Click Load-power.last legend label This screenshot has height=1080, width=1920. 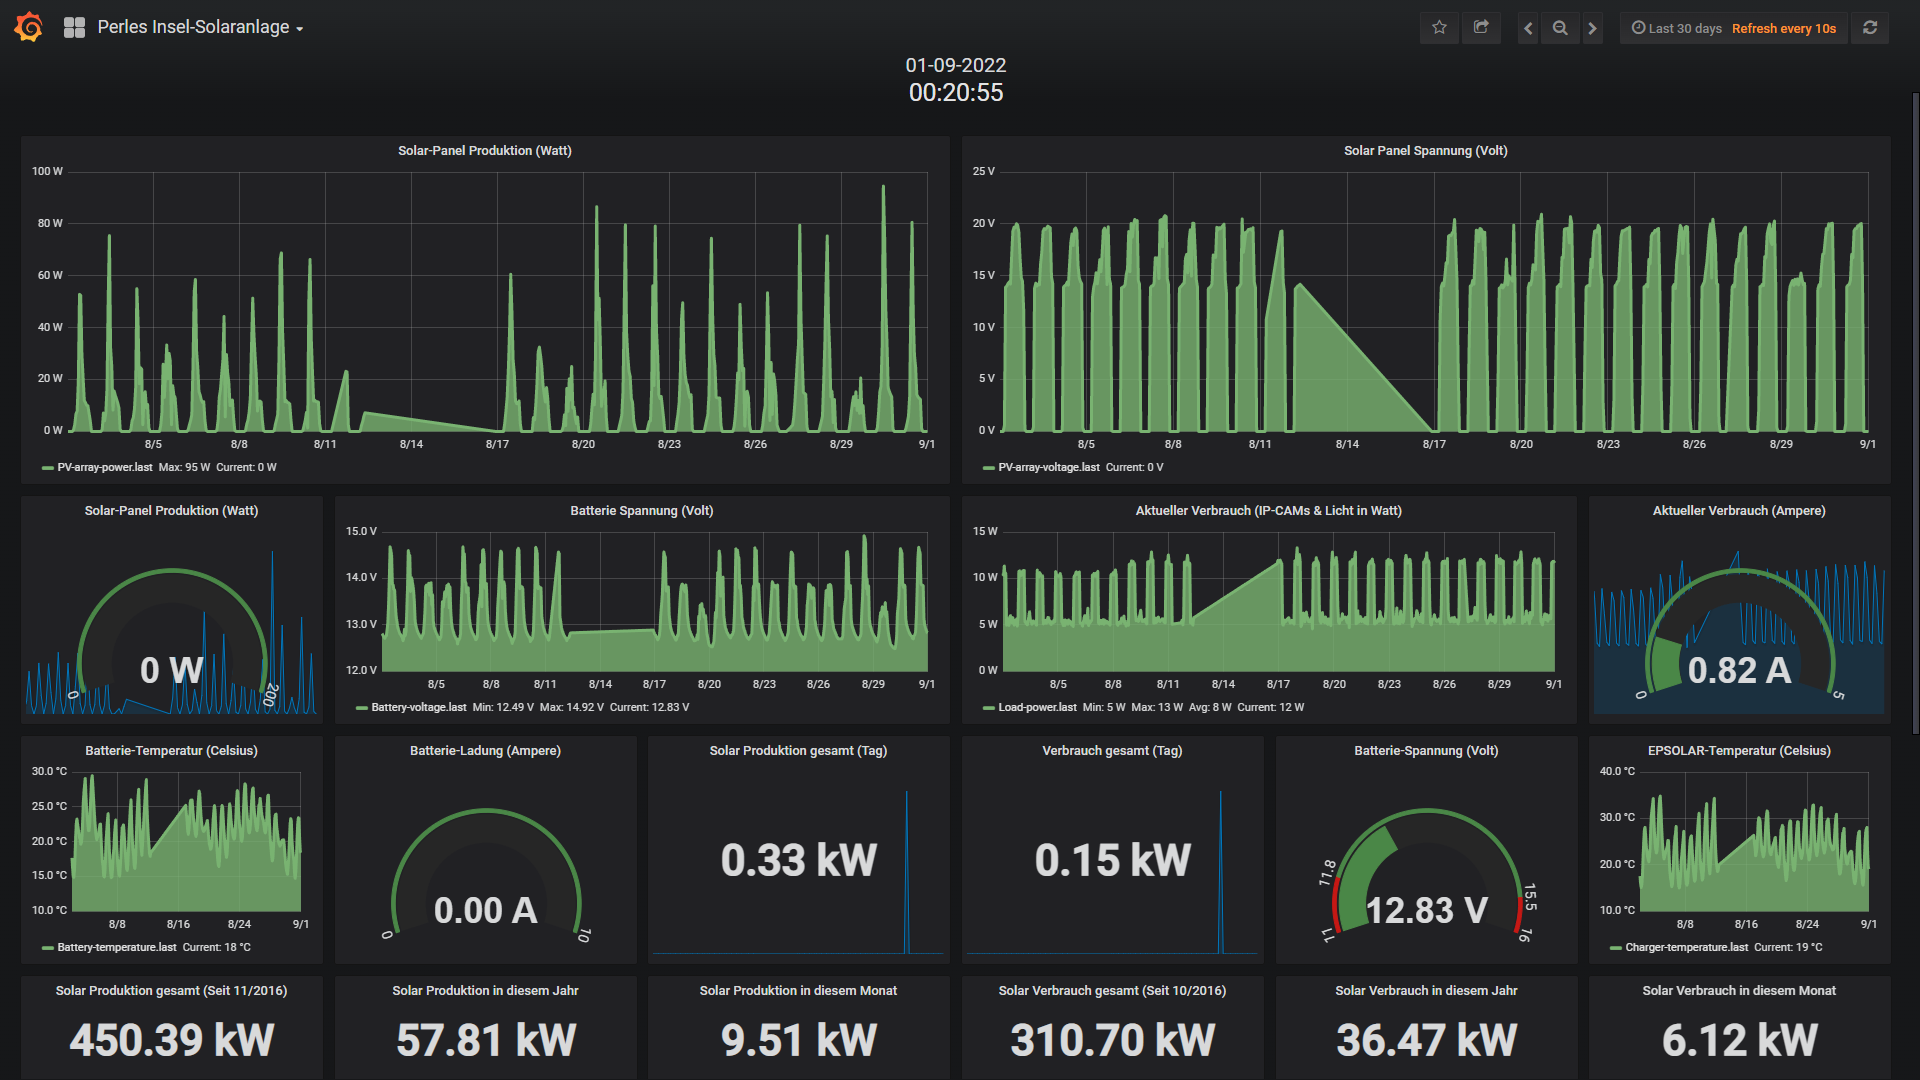[x=1037, y=707]
